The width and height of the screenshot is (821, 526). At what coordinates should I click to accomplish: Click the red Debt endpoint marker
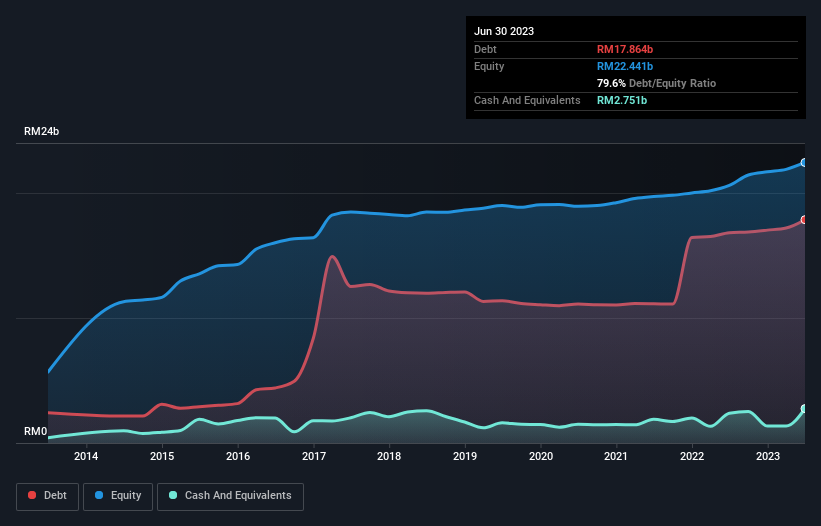[x=804, y=220]
